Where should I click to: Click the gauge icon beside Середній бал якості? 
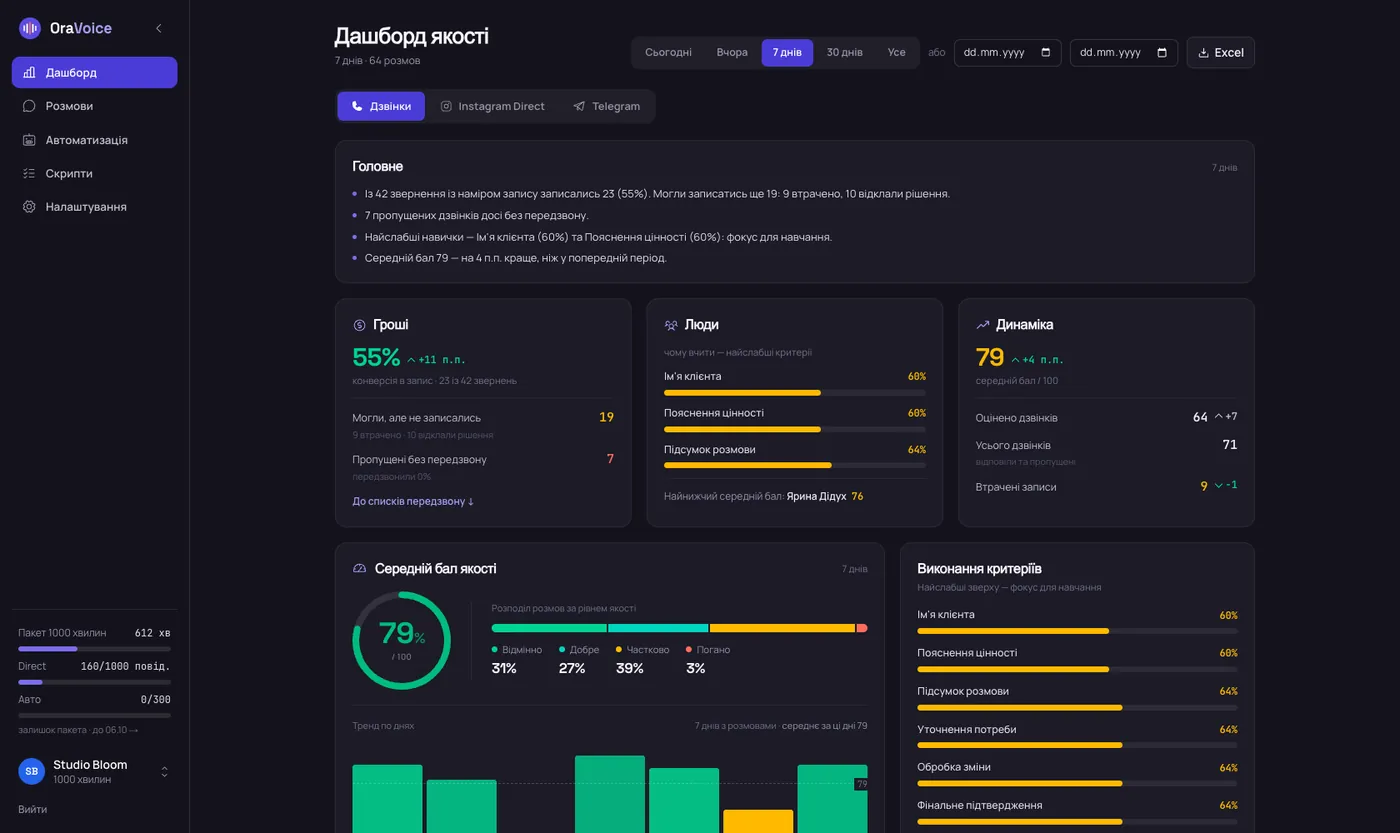(x=360, y=569)
